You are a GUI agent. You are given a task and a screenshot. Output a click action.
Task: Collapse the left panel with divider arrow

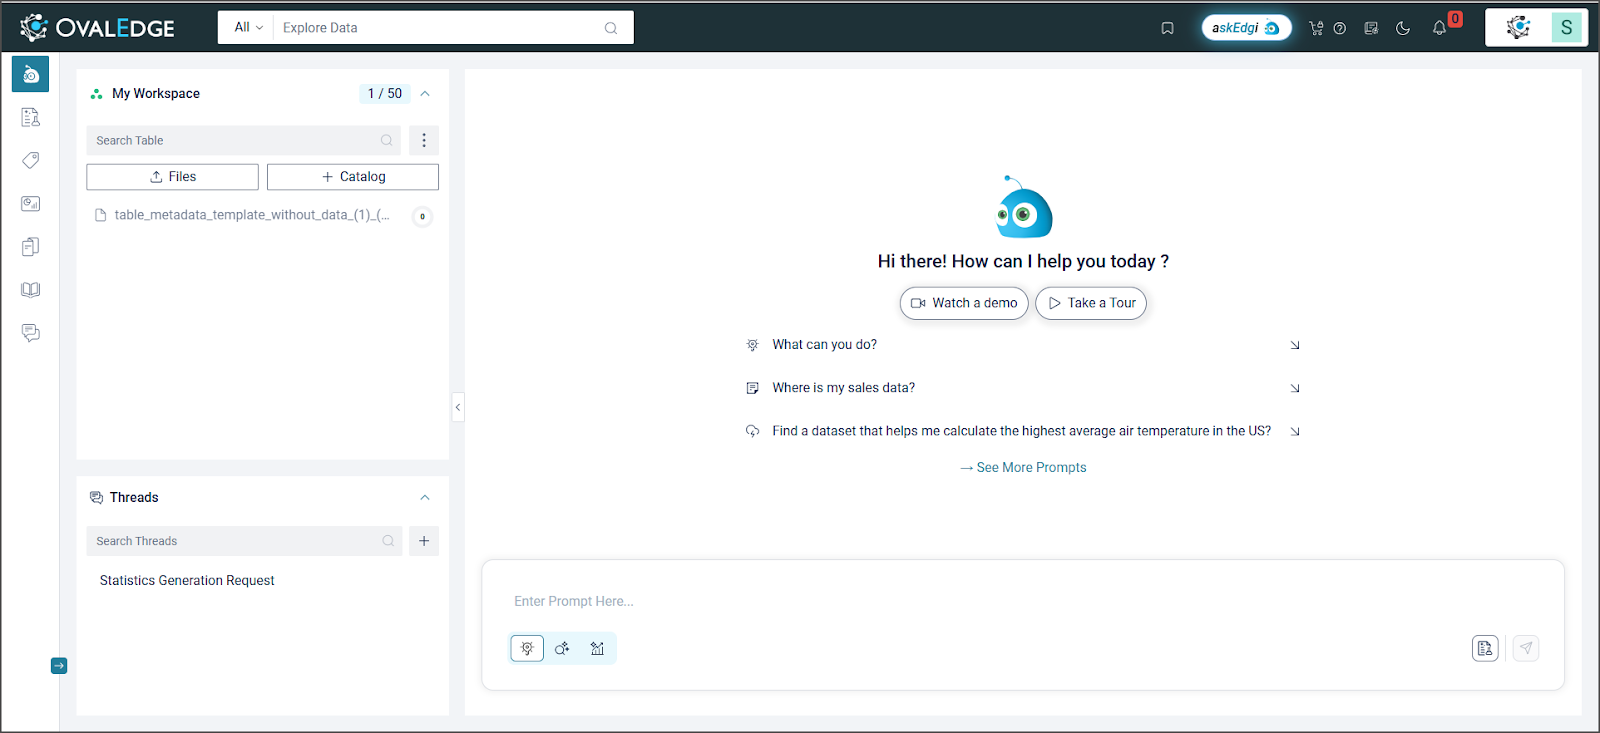coord(458,407)
